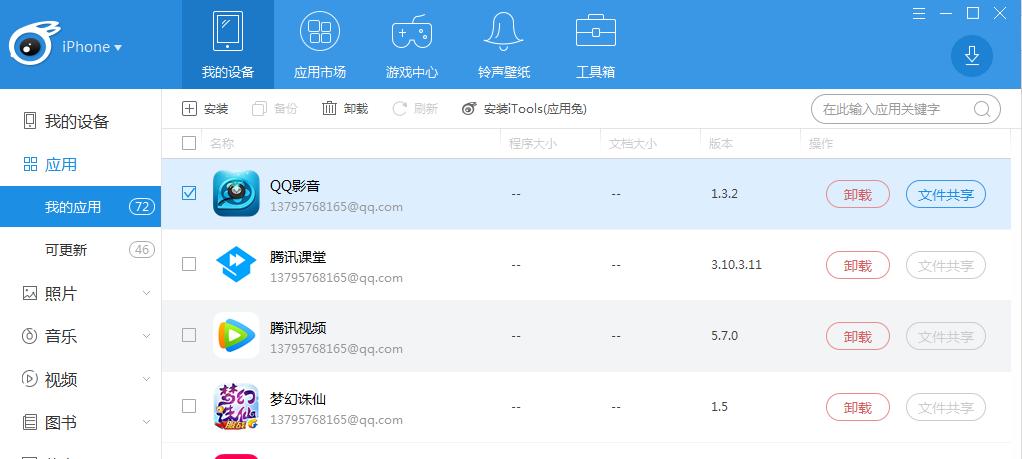The height and width of the screenshot is (459, 1022).
Task: Click the QQ影音 app icon
Action: point(236,193)
